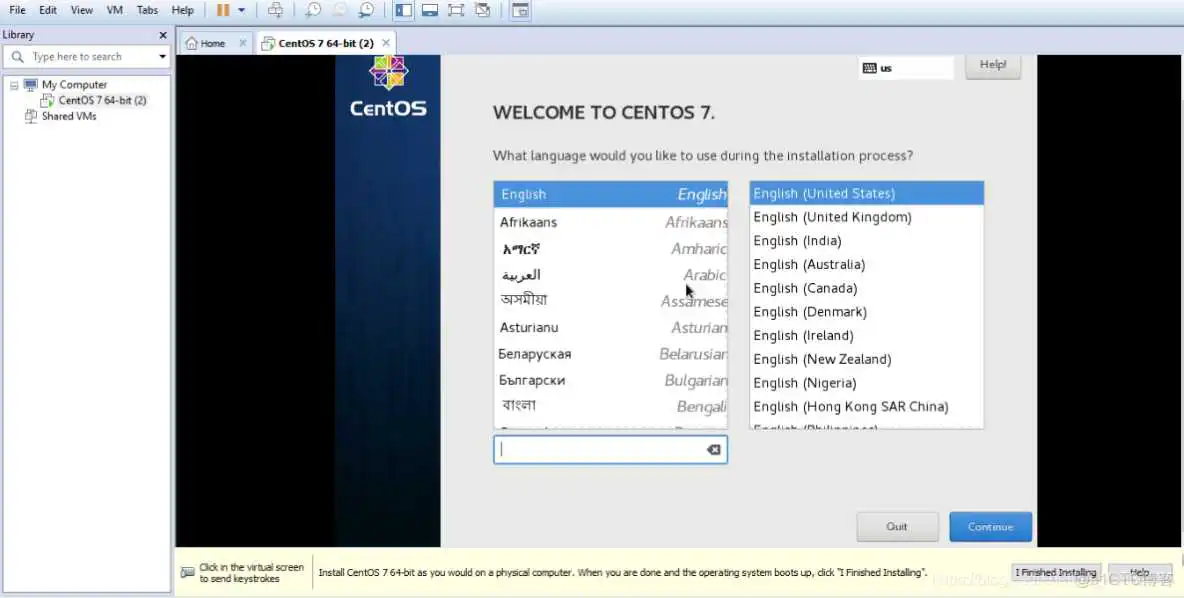The width and height of the screenshot is (1184, 598).
Task: Click the language search input field
Action: pyautogui.click(x=598, y=450)
